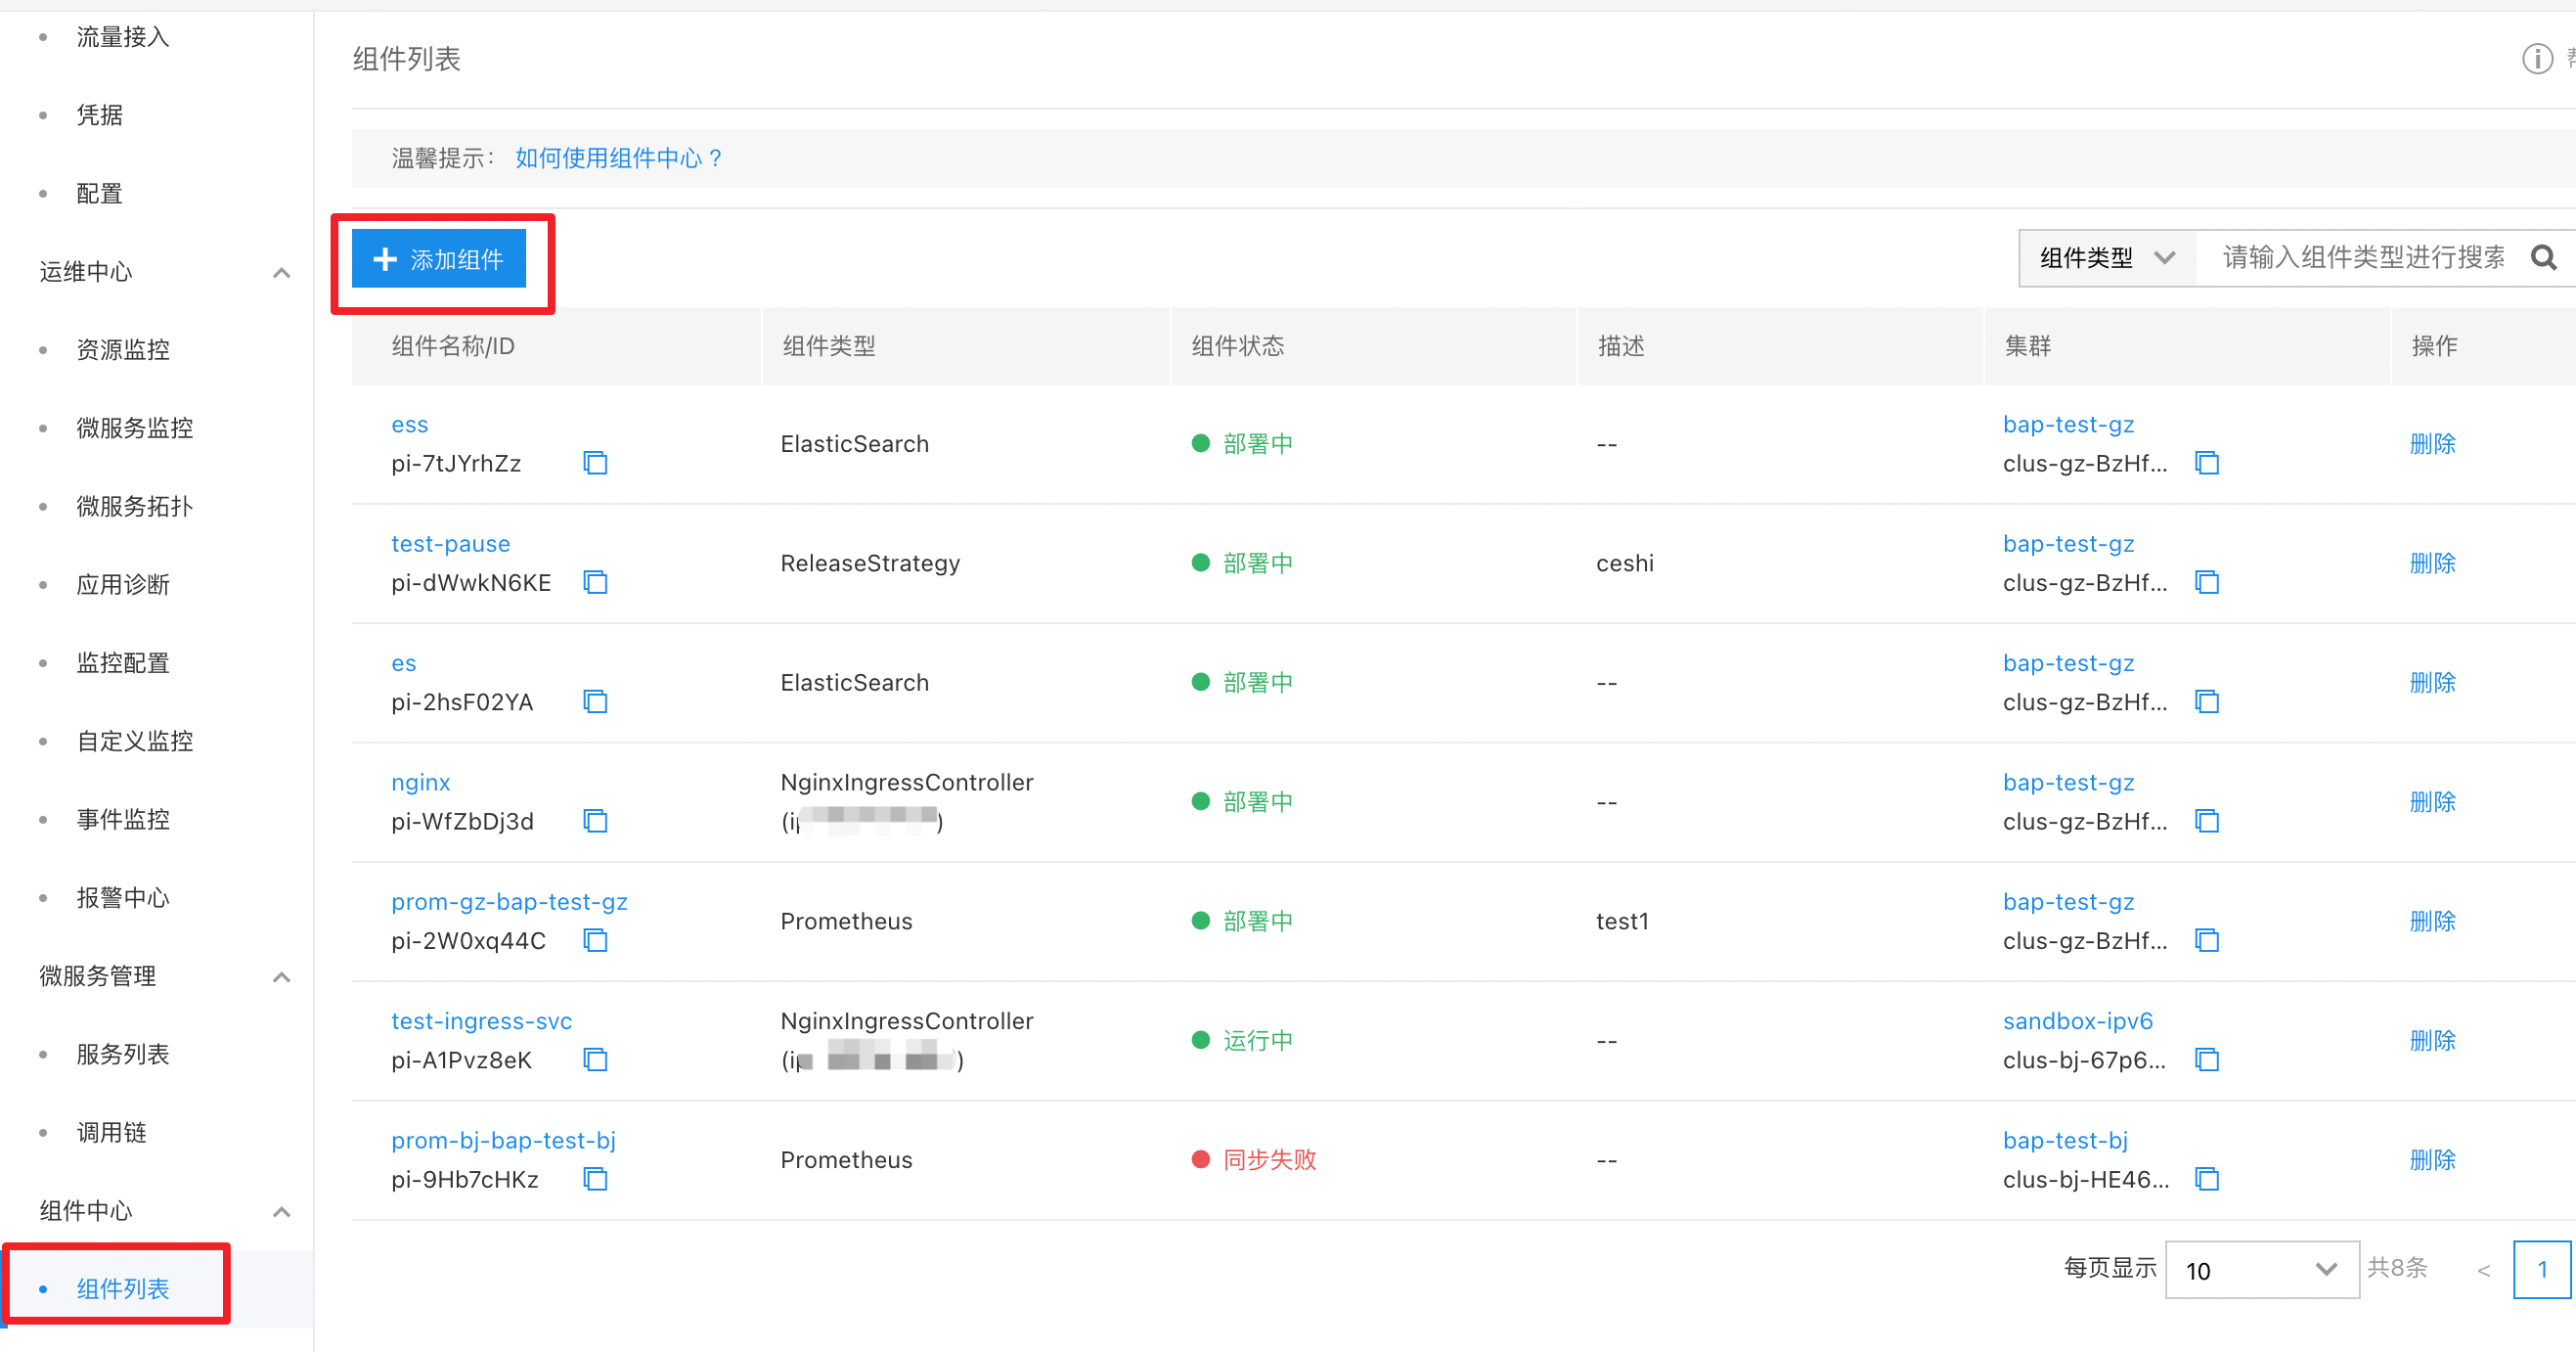Copy the ID pi-dWwkN6KE
This screenshot has width=2576, height=1352.
595,582
